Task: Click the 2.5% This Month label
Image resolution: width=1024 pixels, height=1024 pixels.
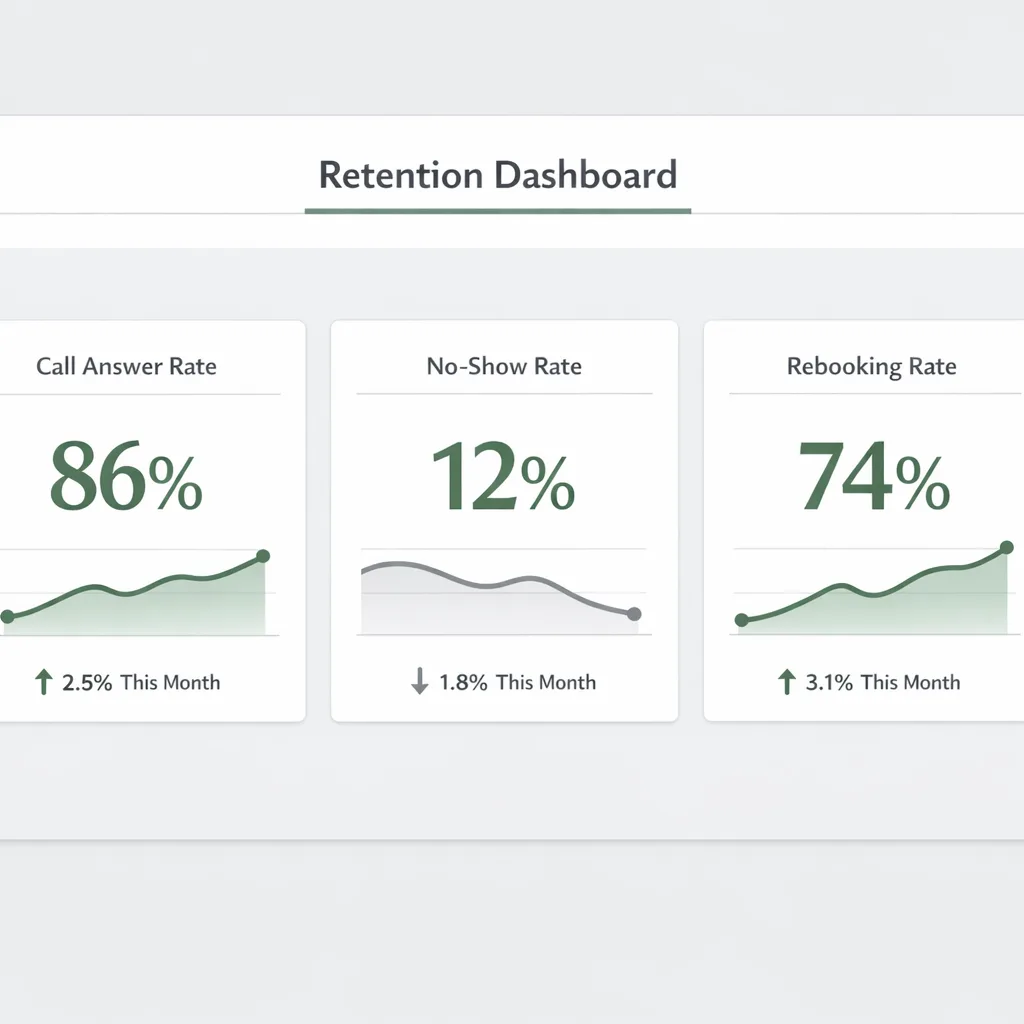Action: click(x=141, y=683)
